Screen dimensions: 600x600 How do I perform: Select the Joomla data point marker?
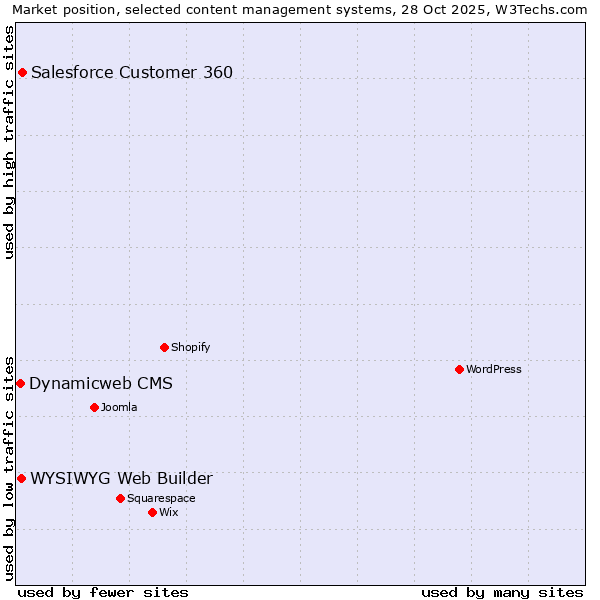coord(94,407)
